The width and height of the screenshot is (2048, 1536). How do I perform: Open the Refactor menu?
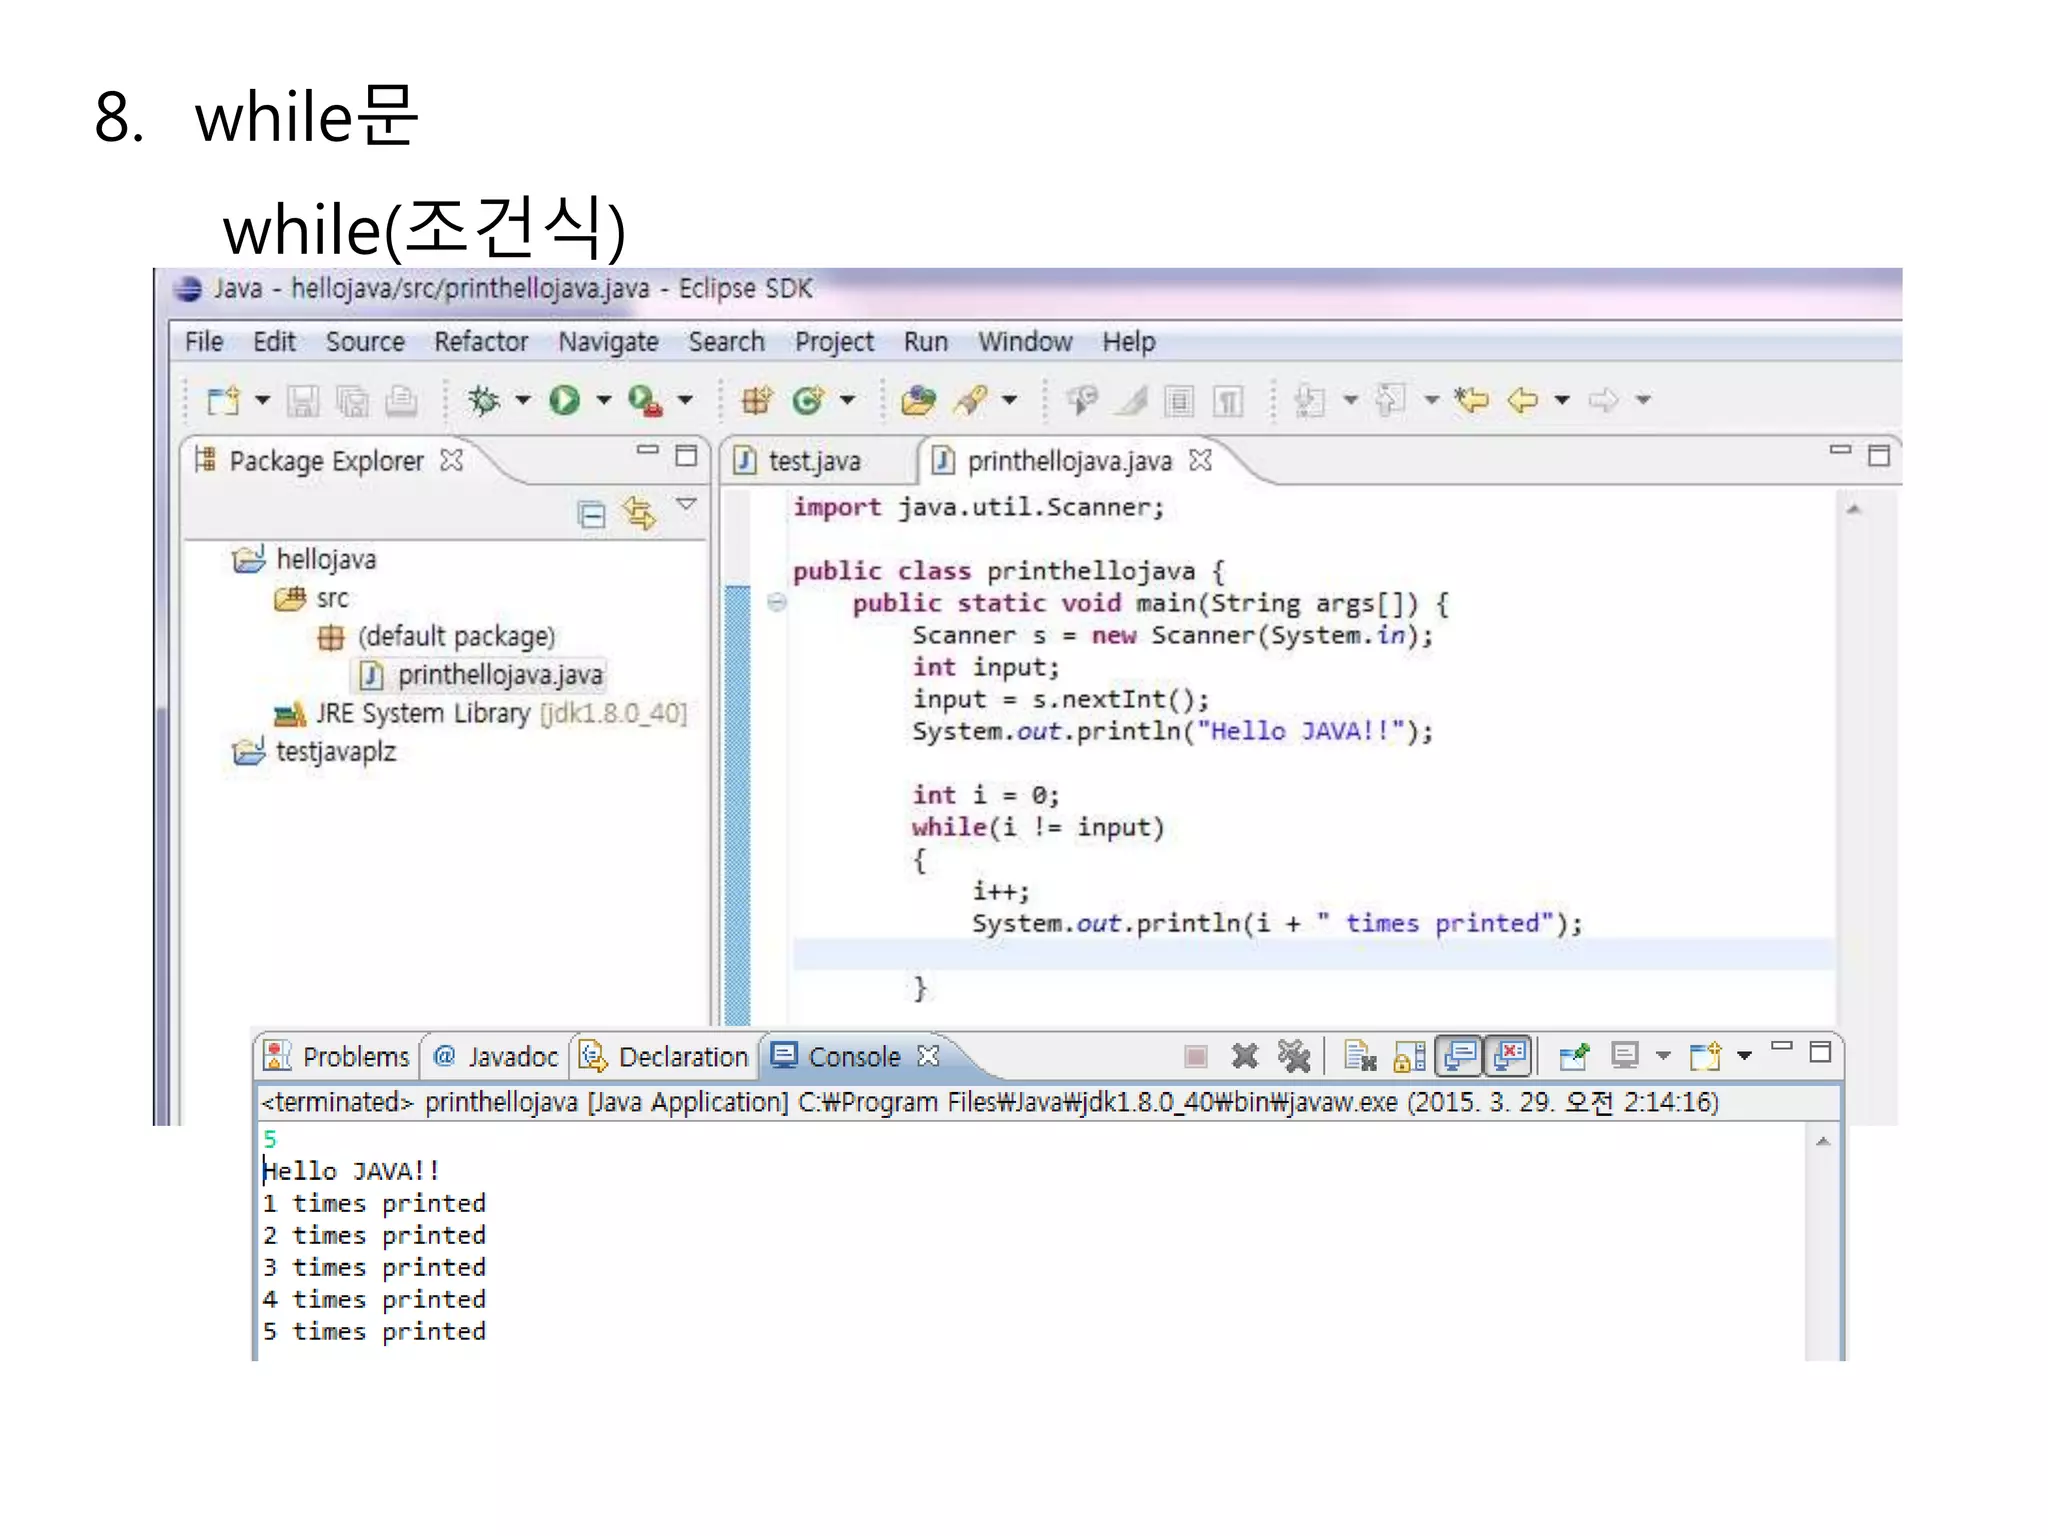[x=481, y=342]
